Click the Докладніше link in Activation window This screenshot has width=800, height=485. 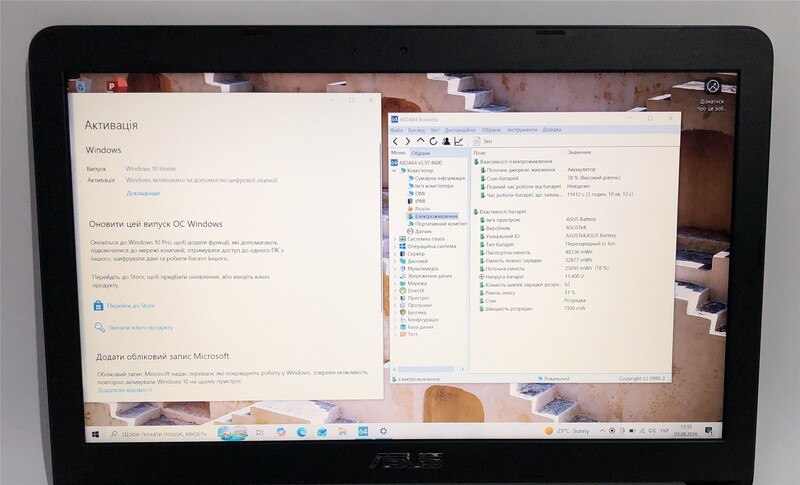(x=143, y=193)
